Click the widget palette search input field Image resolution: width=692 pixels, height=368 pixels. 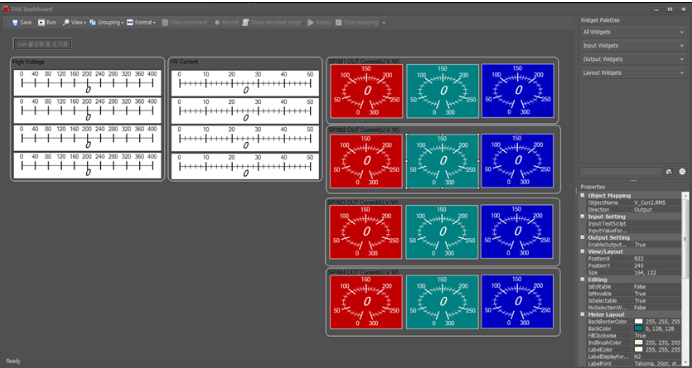pyautogui.click(x=621, y=172)
